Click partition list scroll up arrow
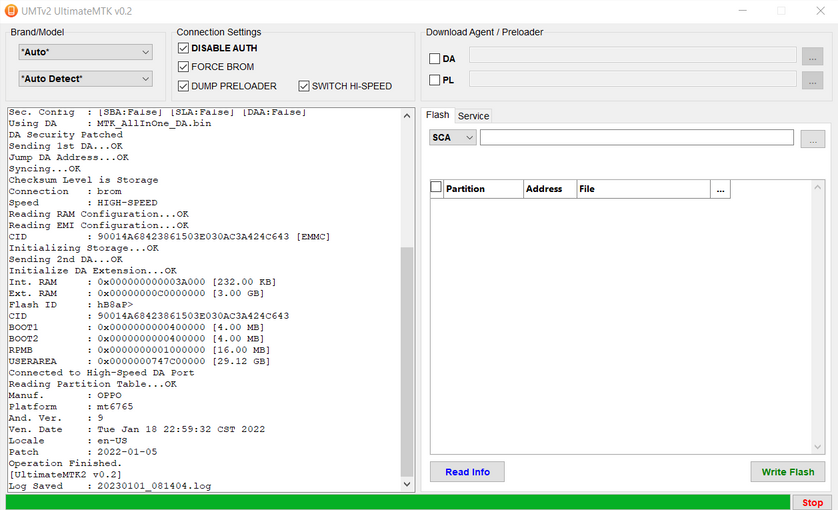Image resolution: width=838 pixels, height=510 pixels. [x=818, y=187]
